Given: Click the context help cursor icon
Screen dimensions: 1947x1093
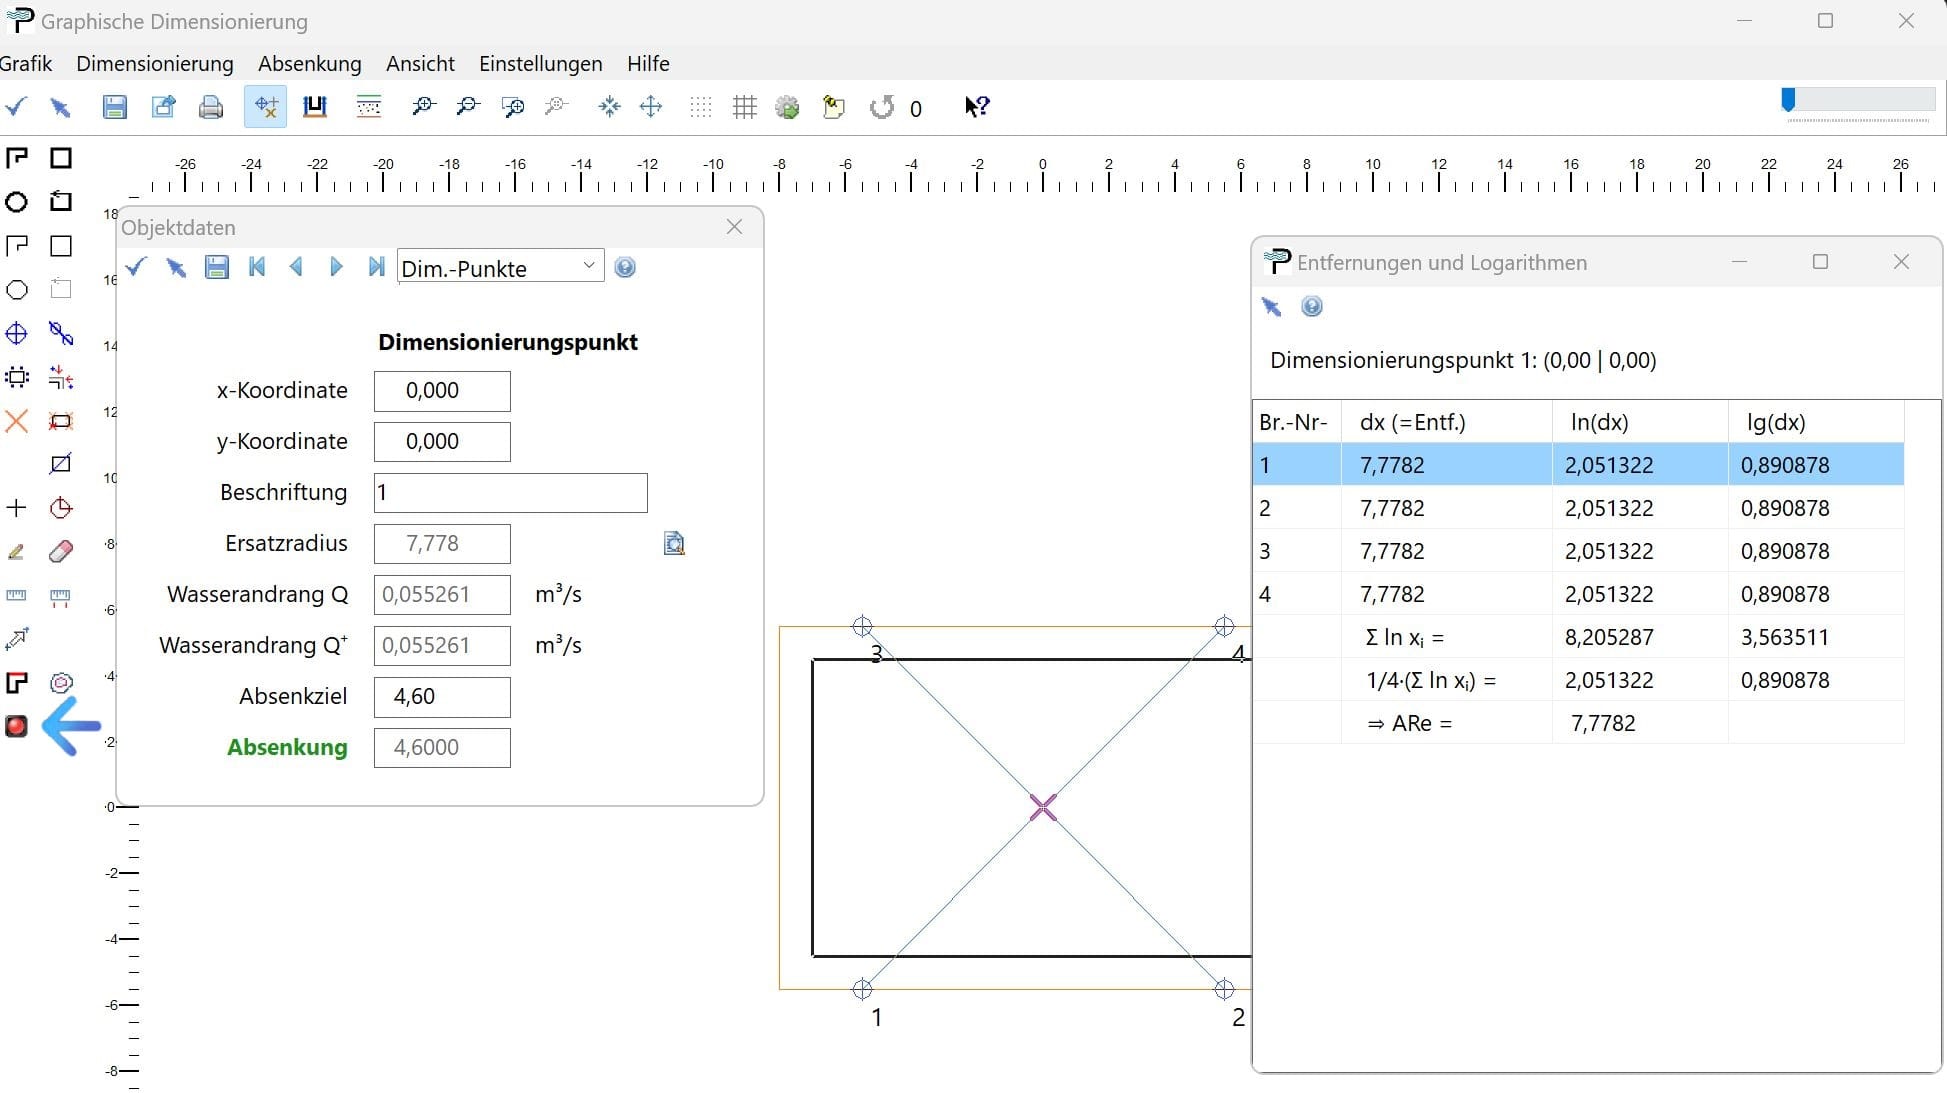Looking at the screenshot, I should tap(976, 107).
